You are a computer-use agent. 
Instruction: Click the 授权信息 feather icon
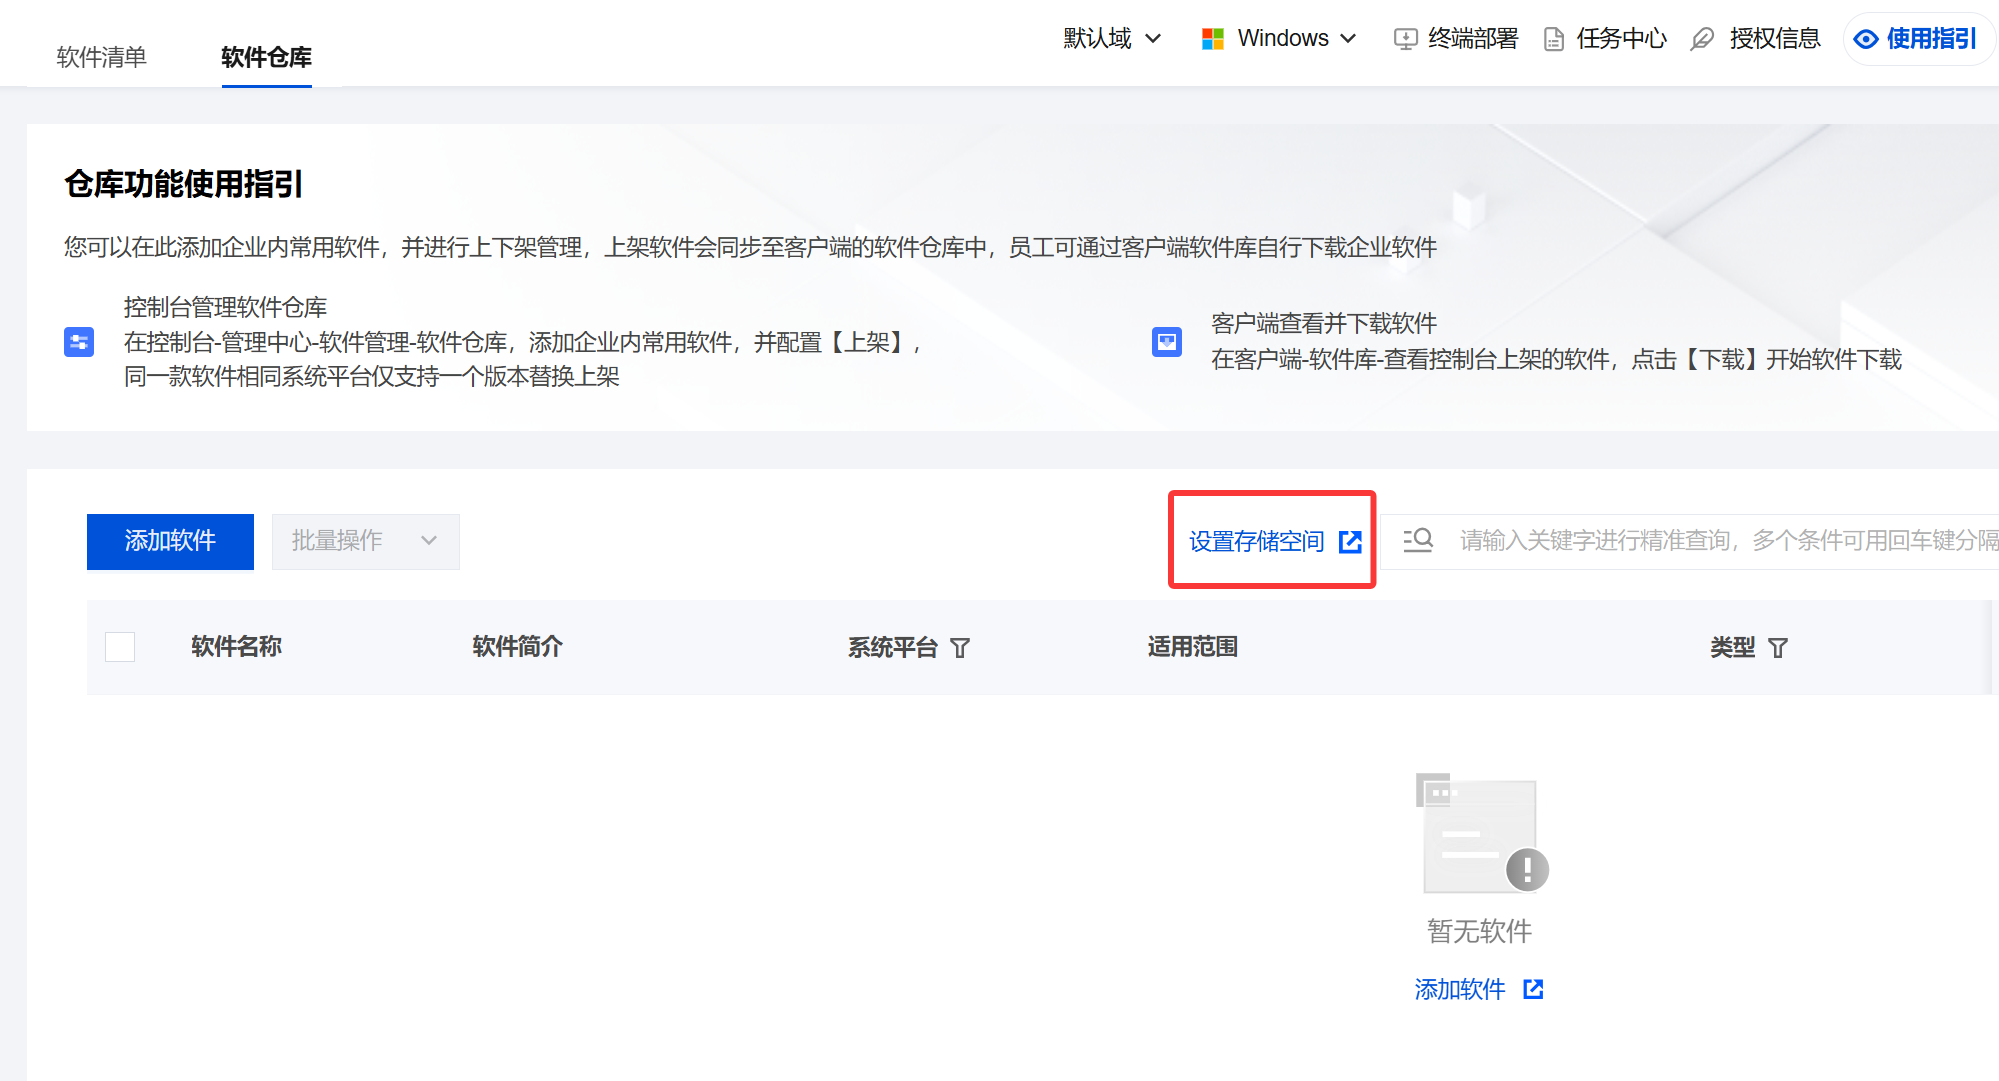click(1702, 39)
